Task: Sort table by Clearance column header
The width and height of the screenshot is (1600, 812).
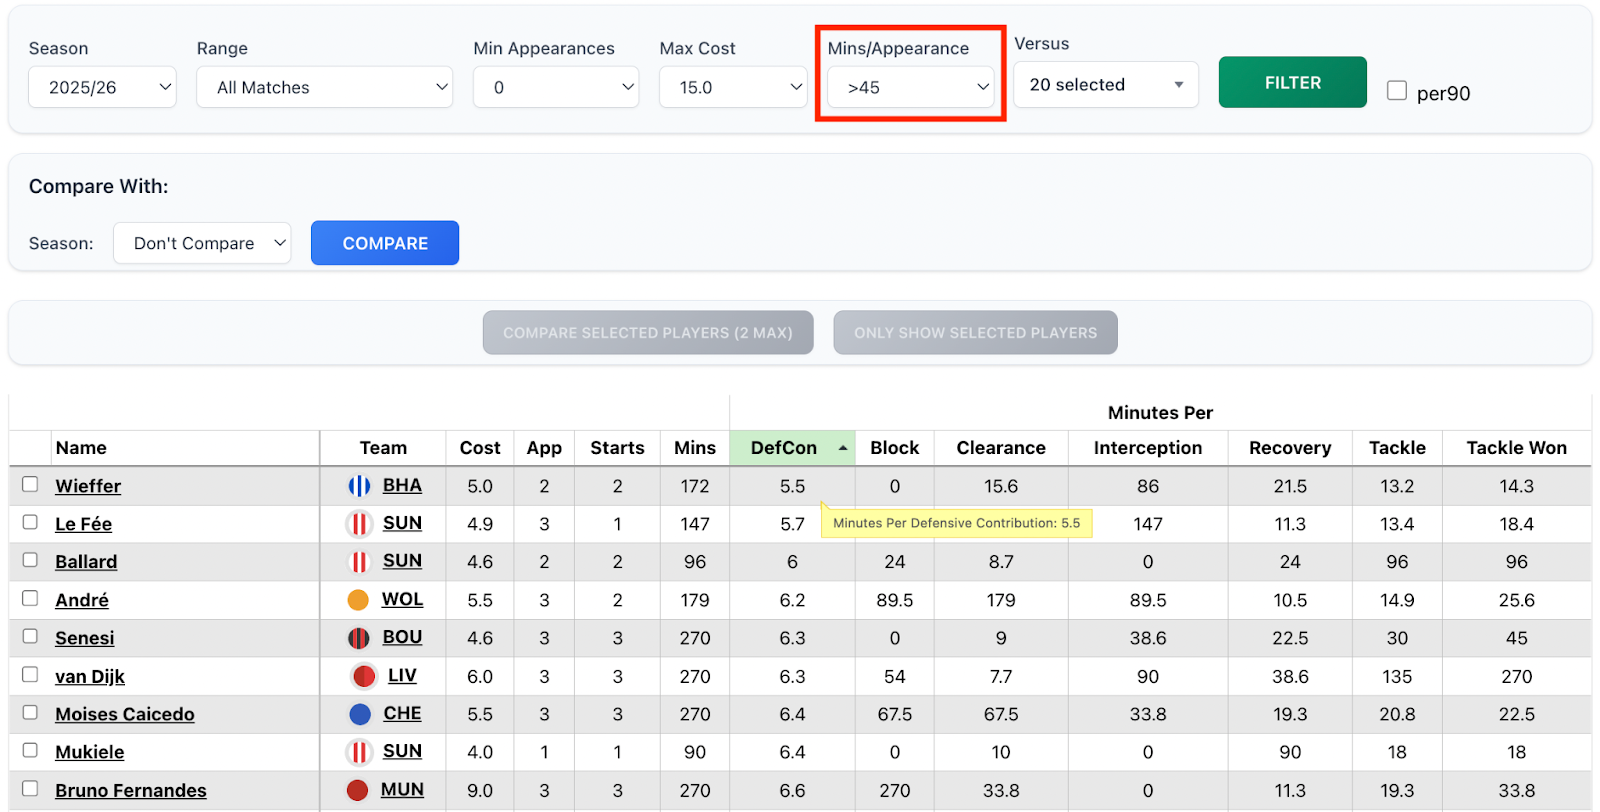Action: pos(1000,448)
